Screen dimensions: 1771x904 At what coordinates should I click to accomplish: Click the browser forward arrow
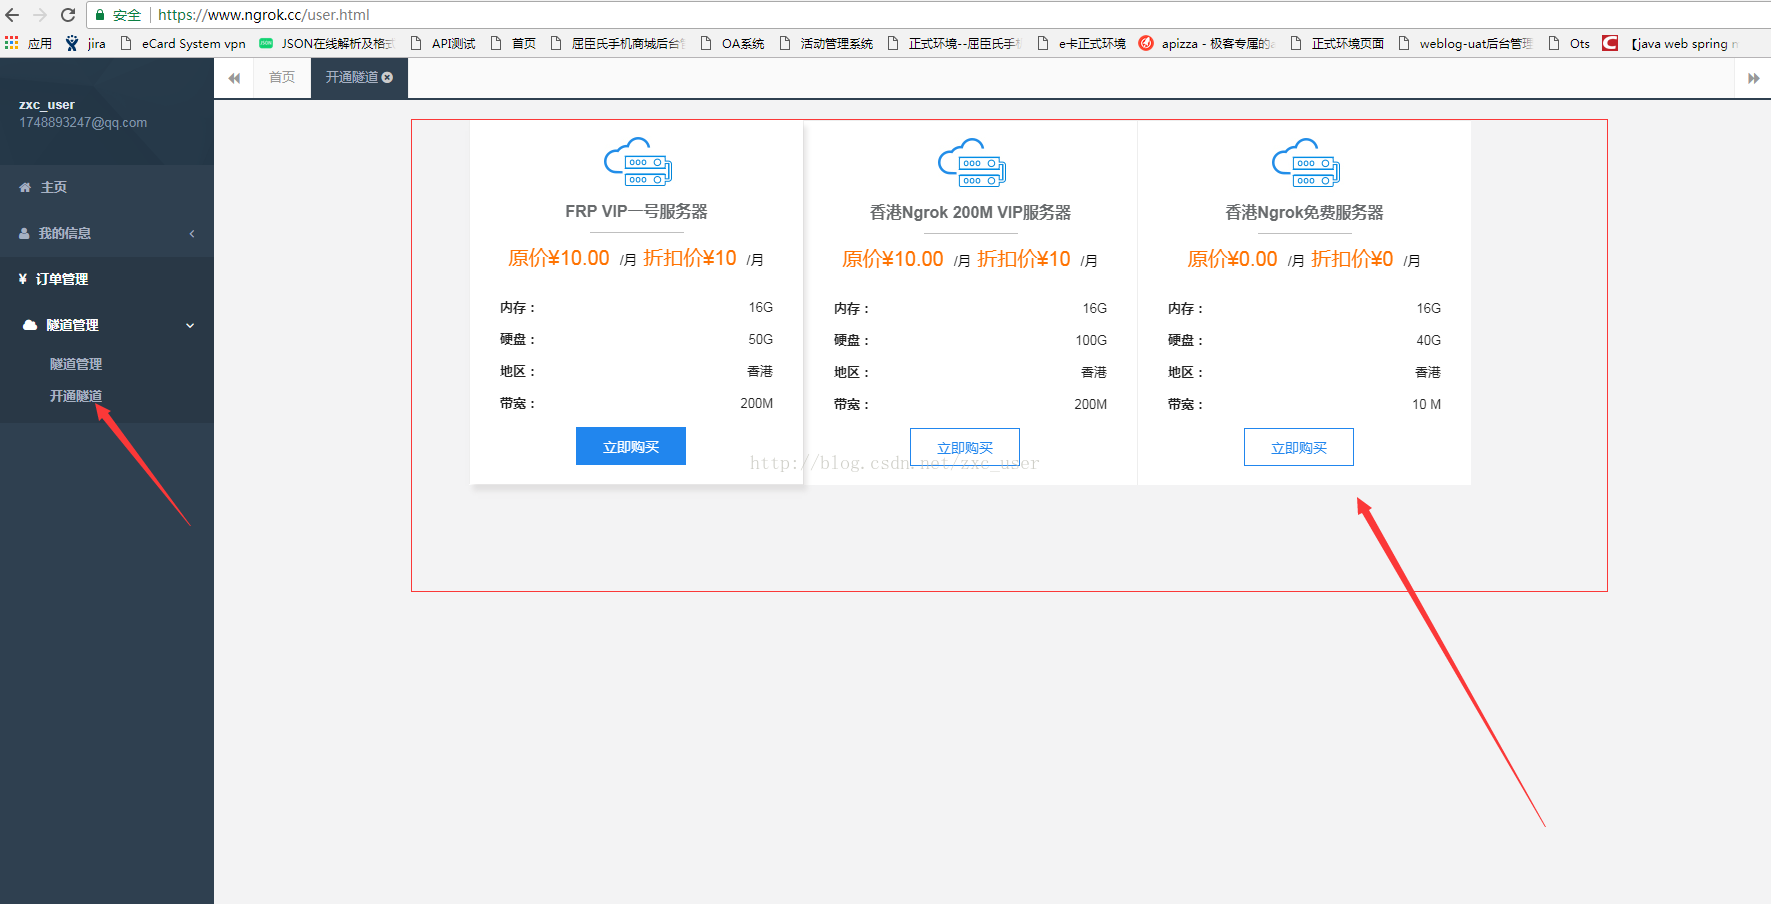[x=40, y=15]
